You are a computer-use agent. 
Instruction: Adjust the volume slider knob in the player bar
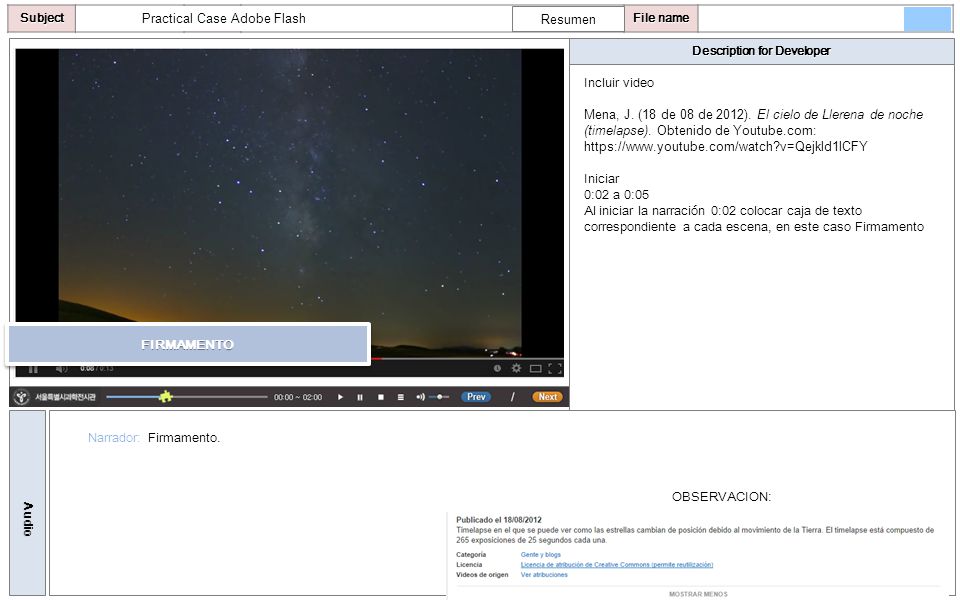(x=440, y=397)
